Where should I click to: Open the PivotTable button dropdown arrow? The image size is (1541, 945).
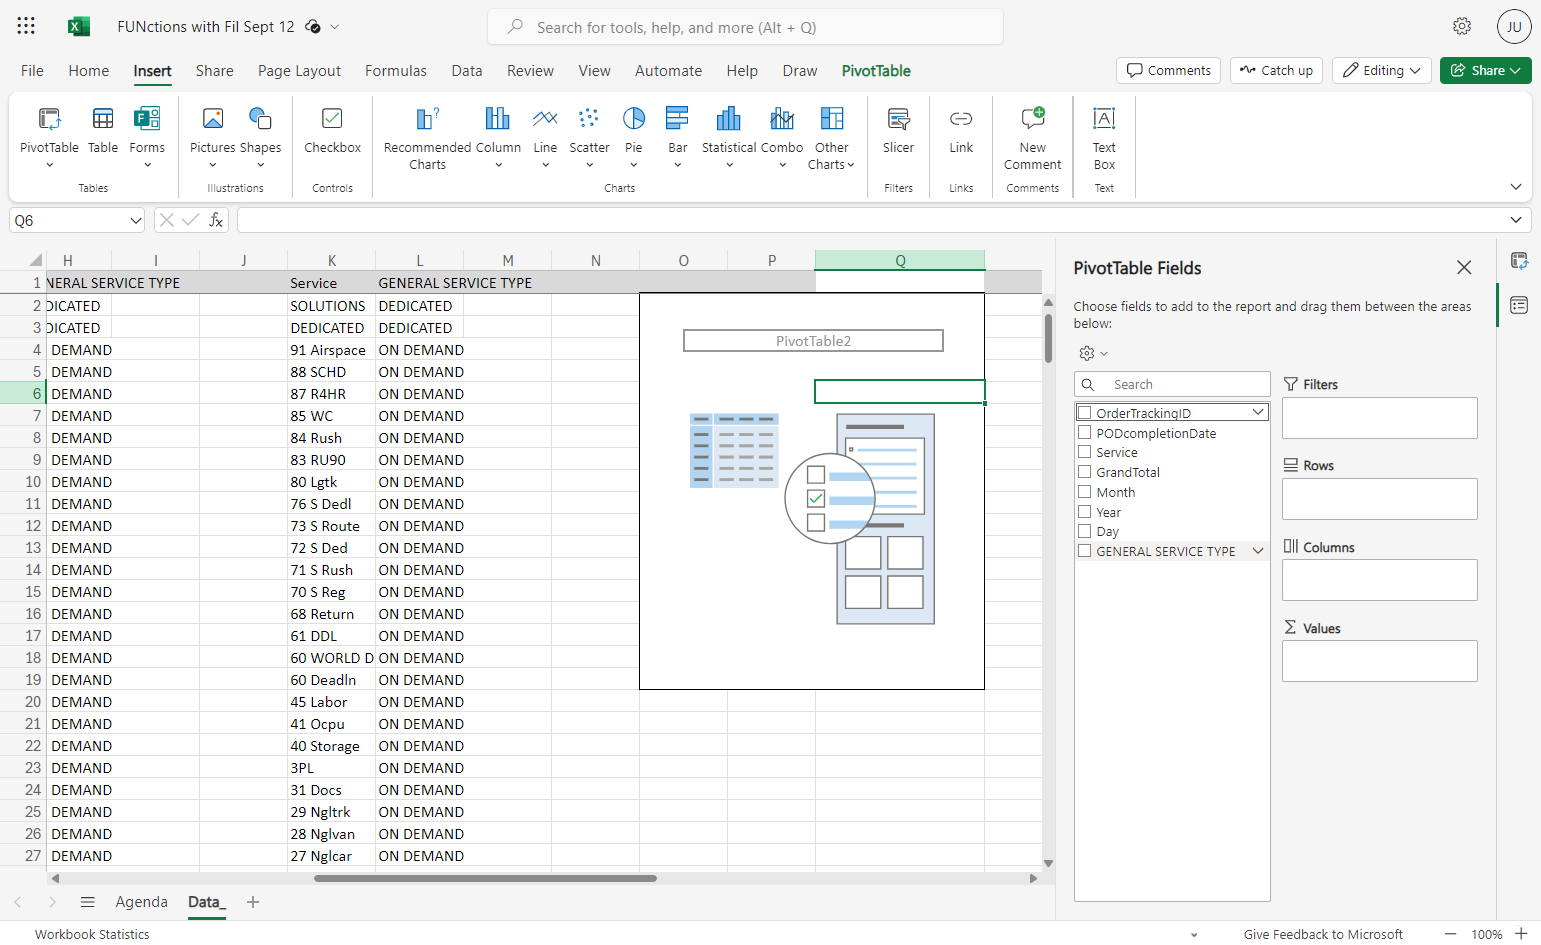click(x=49, y=165)
